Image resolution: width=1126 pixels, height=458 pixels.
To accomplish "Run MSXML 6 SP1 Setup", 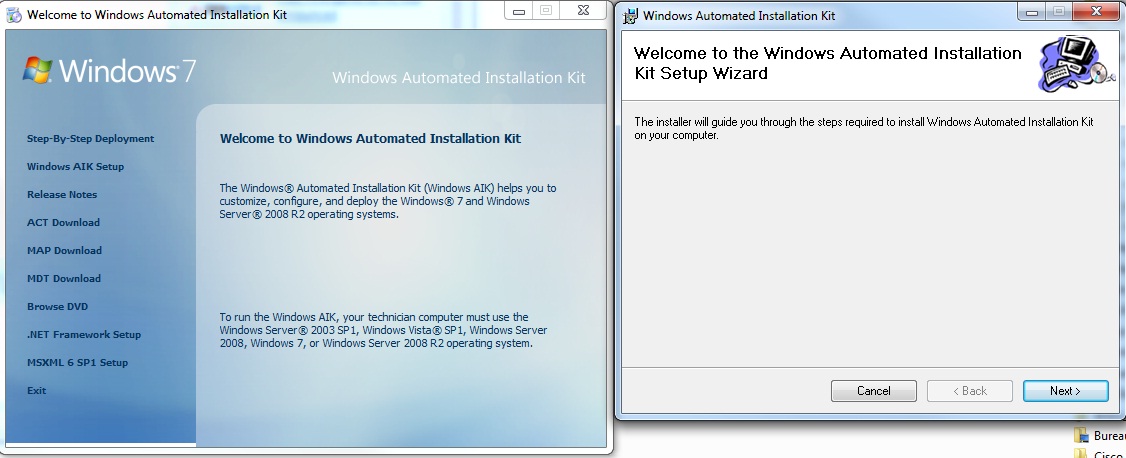I will (77, 363).
